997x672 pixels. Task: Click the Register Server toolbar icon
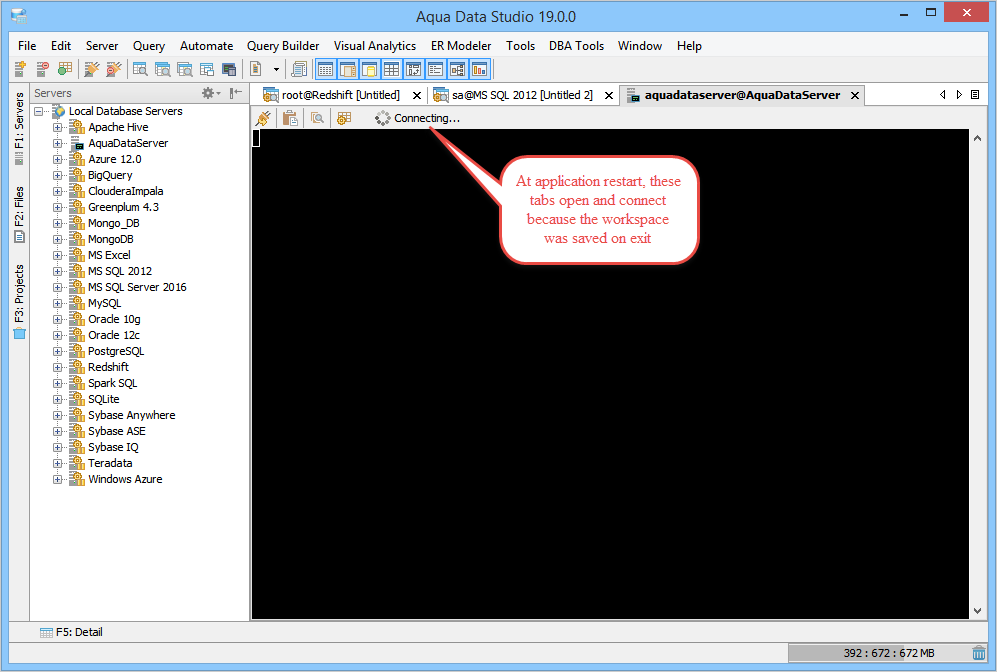pos(20,69)
